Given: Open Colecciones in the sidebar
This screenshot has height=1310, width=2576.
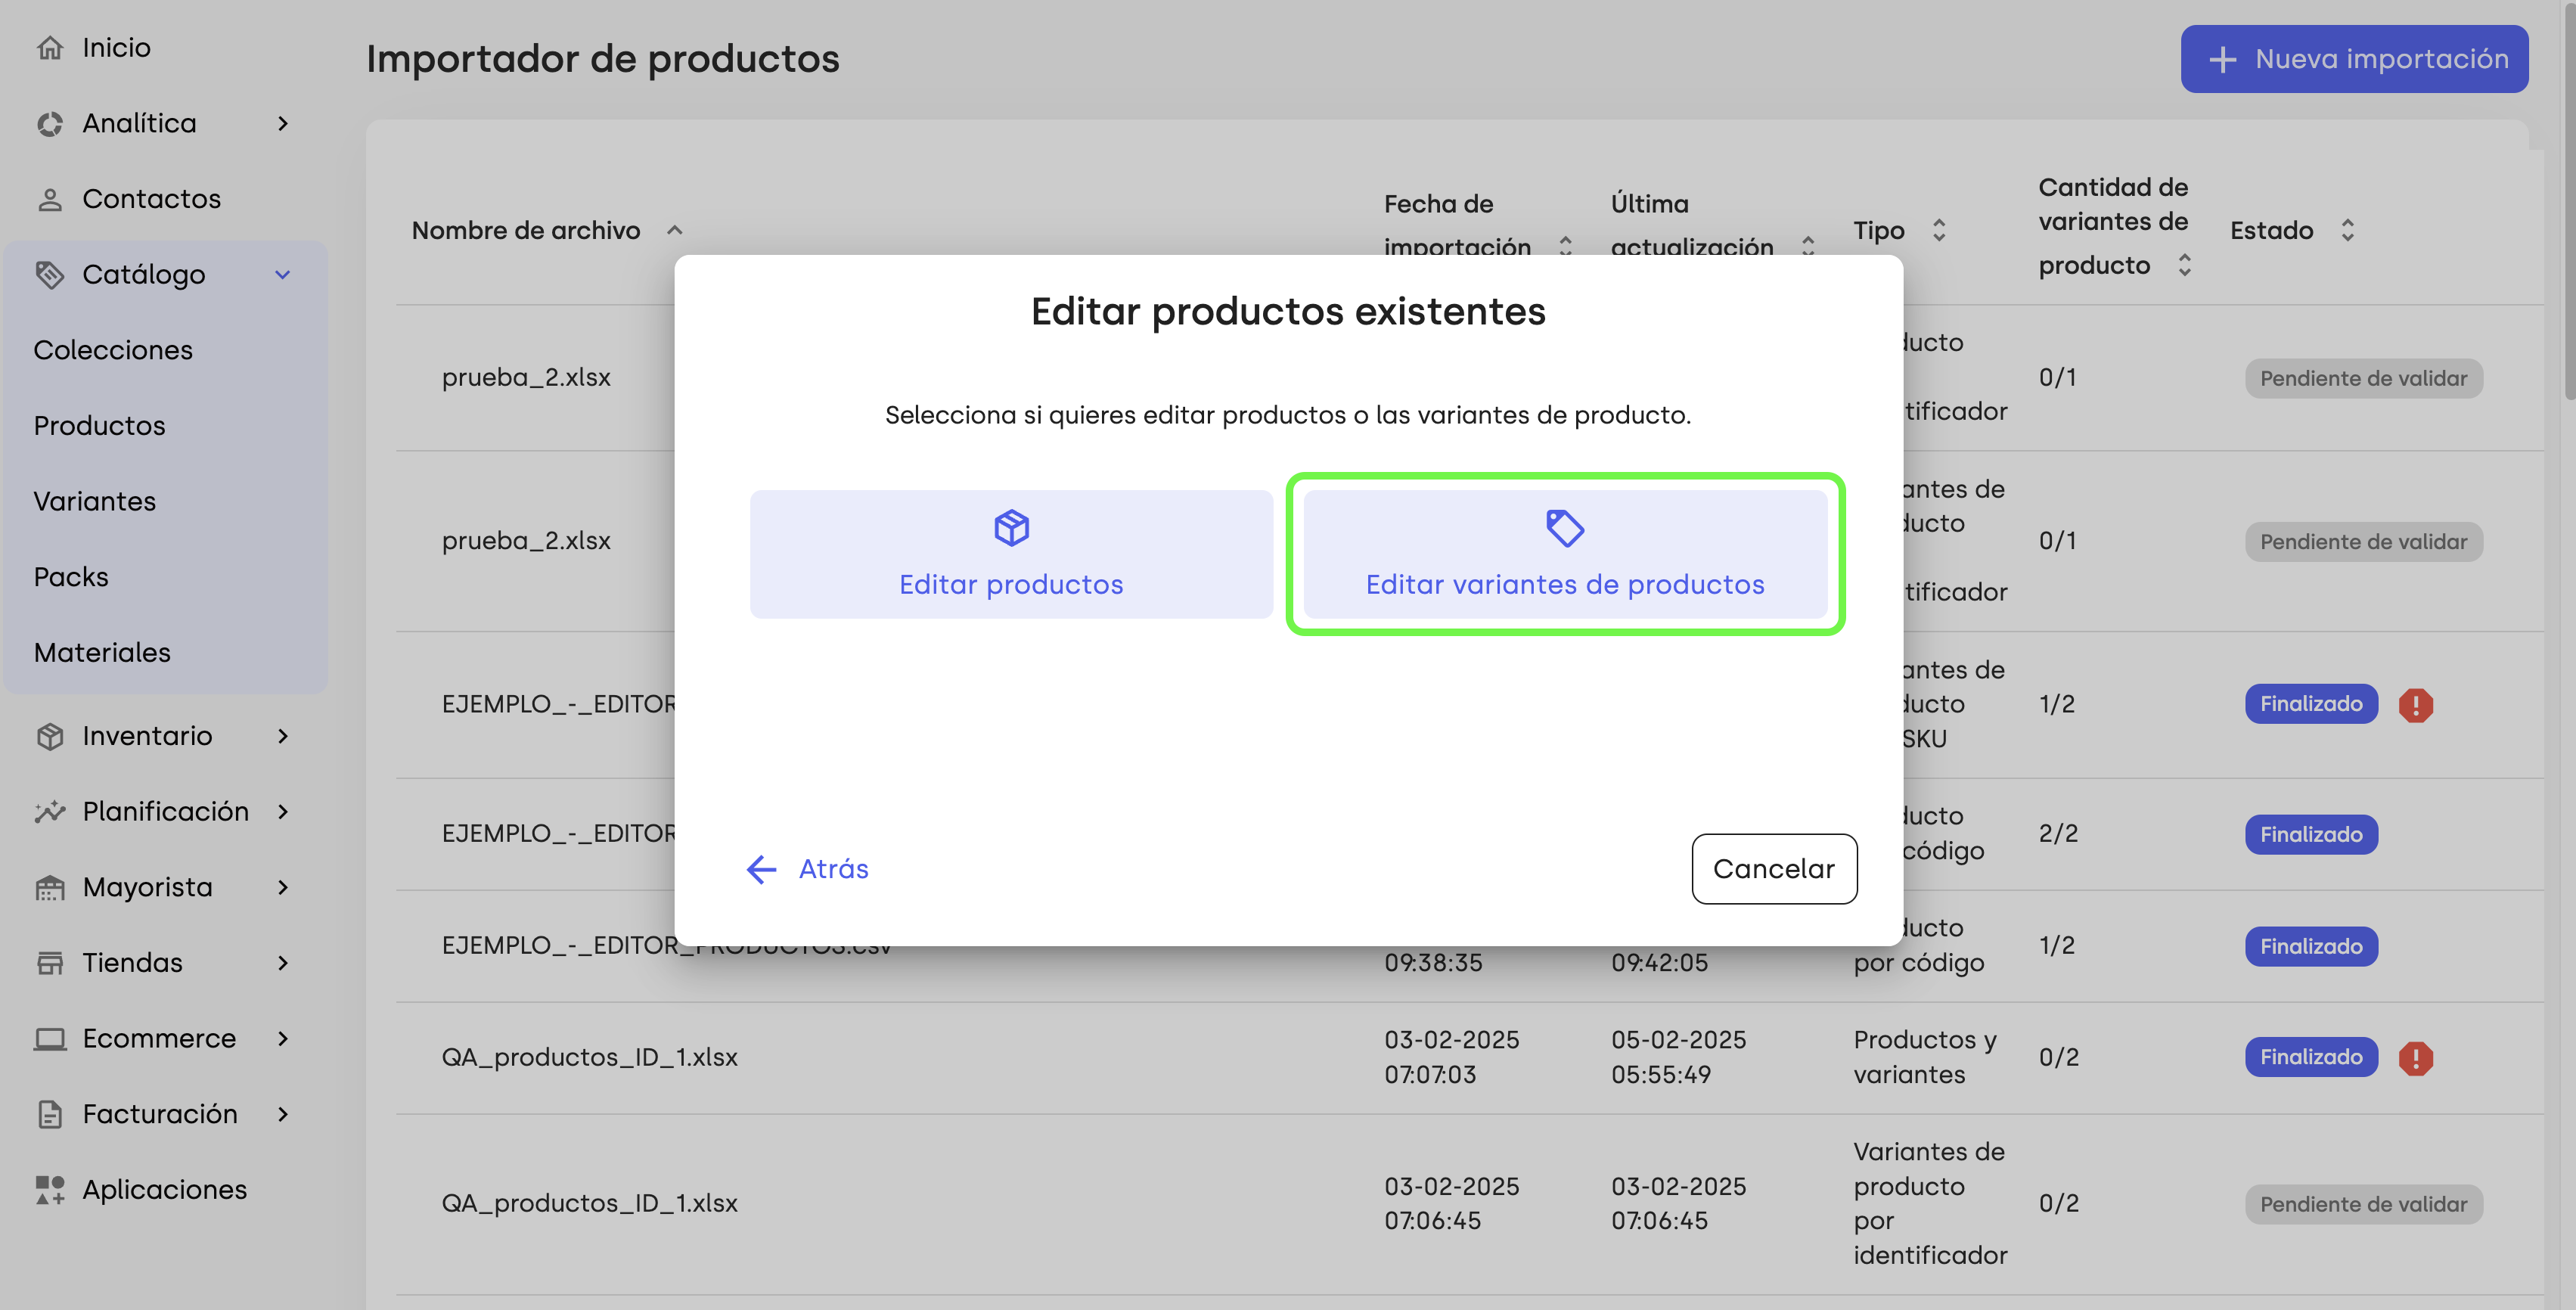Looking at the screenshot, I should (x=113, y=350).
